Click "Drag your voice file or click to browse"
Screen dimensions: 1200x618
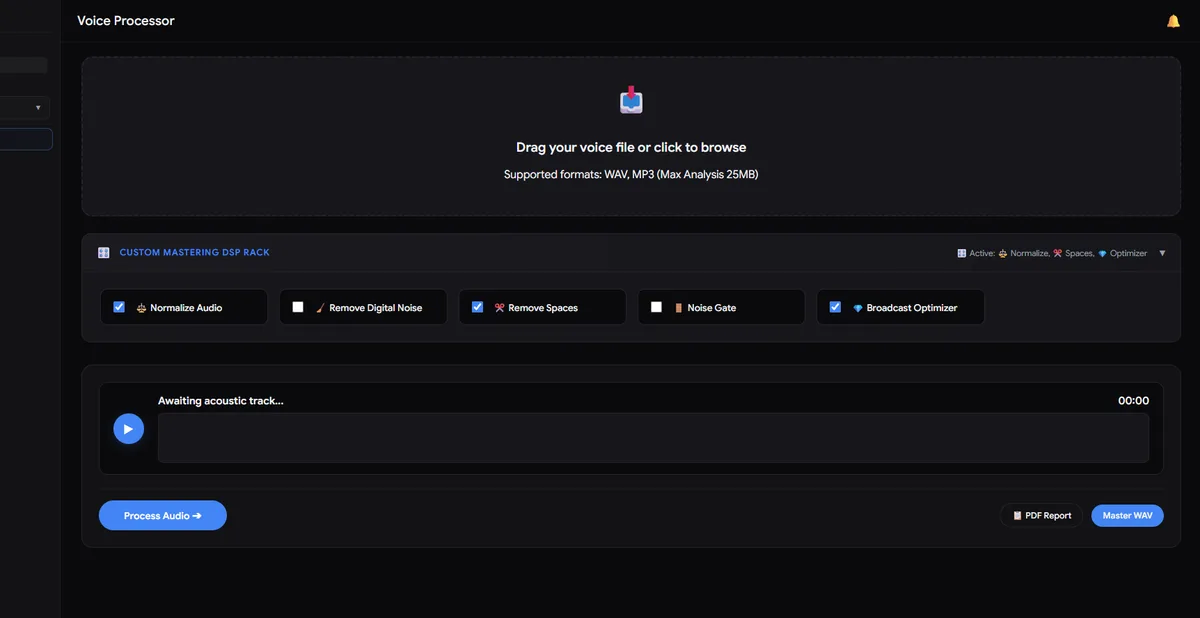(631, 147)
